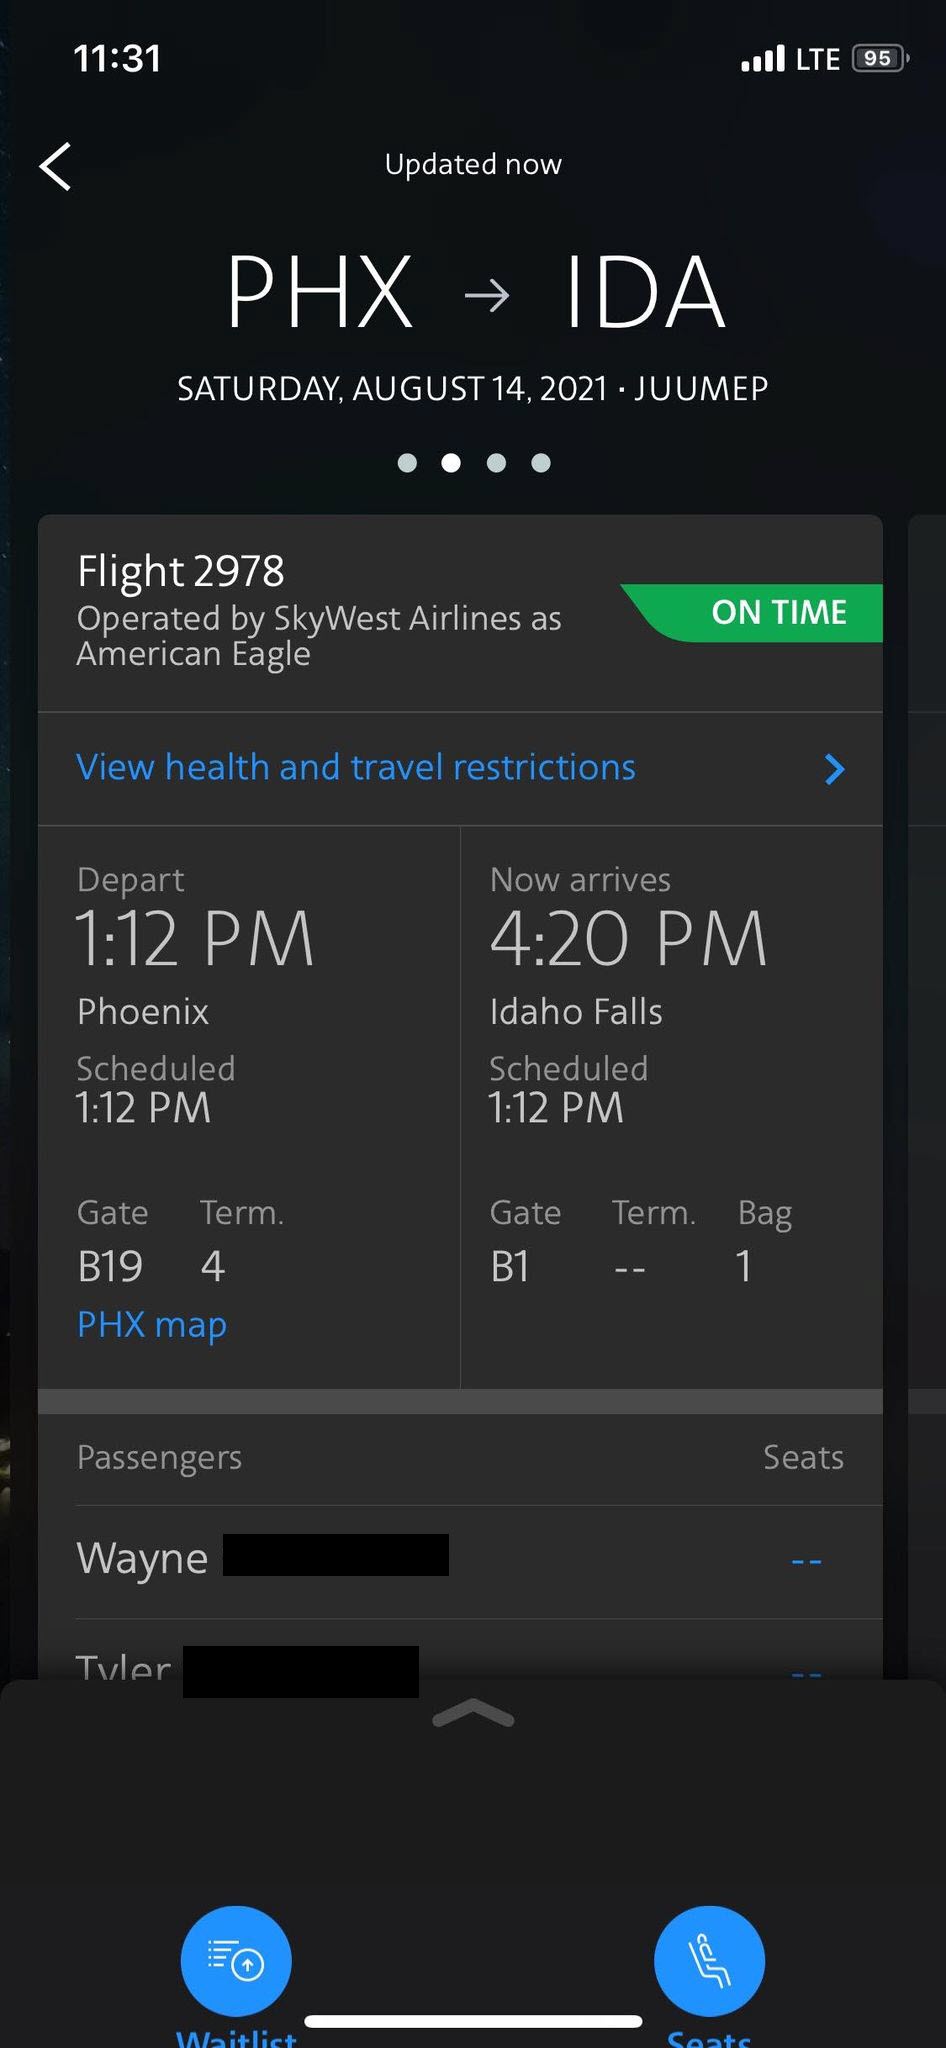Open the PHX map link
Screen dimensions: 946x2048
152,1324
